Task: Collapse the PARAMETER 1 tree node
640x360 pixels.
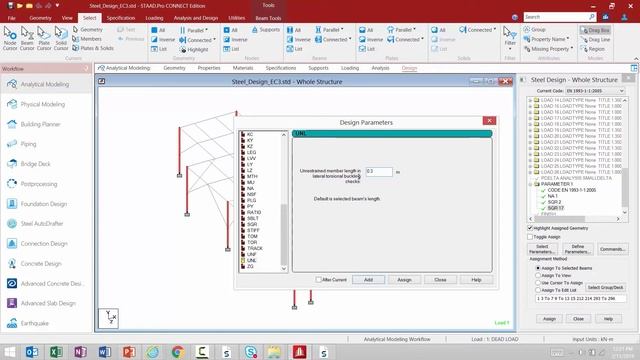Action: pos(530,184)
